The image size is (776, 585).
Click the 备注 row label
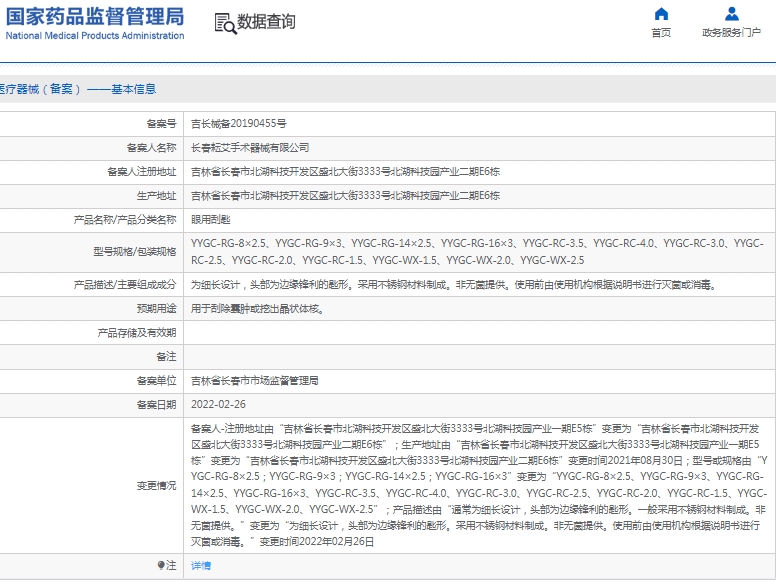pyautogui.click(x=166, y=356)
